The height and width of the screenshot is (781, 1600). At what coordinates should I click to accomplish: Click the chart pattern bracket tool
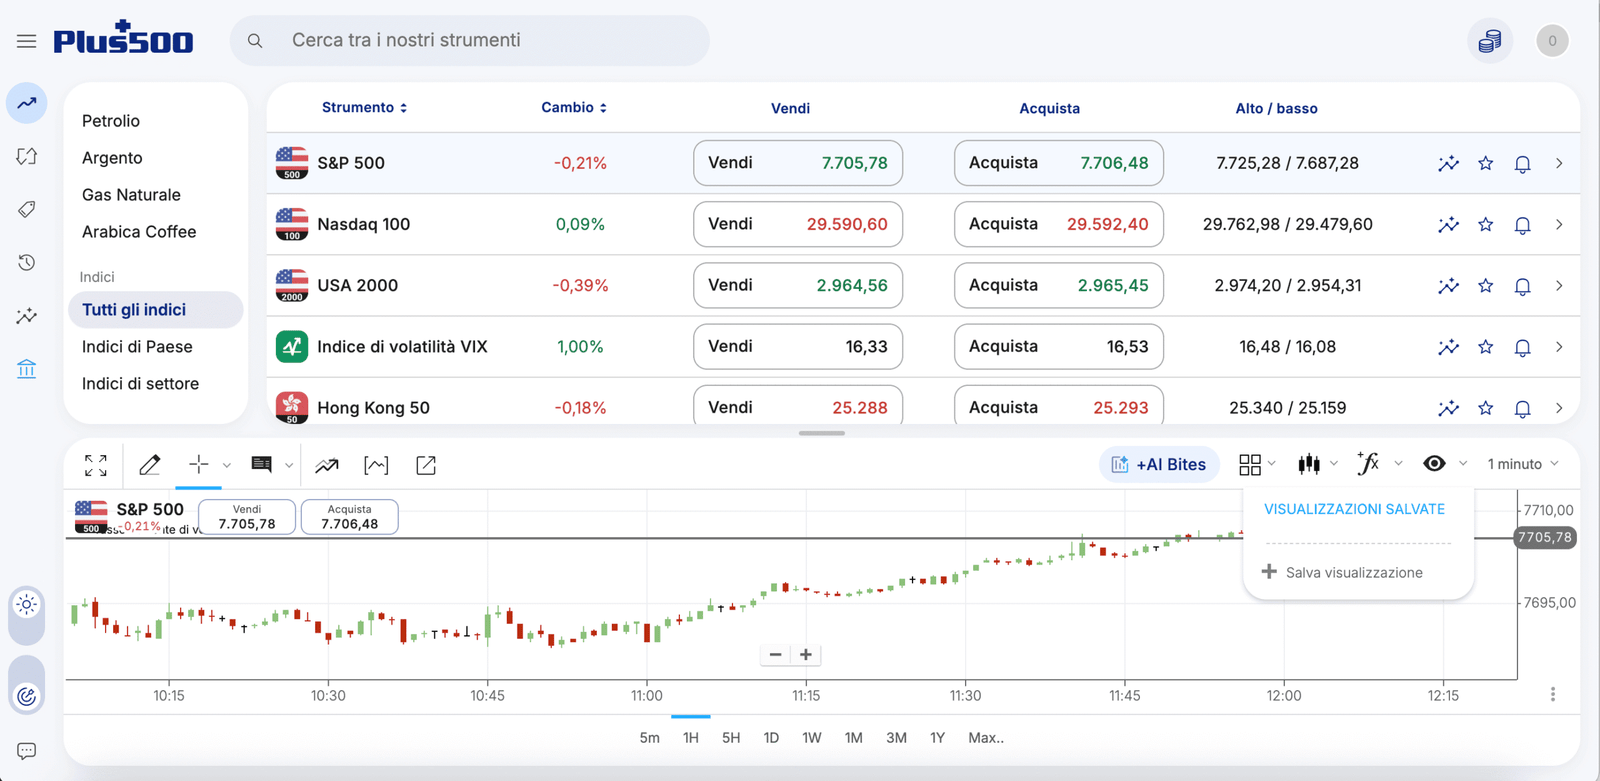point(376,465)
